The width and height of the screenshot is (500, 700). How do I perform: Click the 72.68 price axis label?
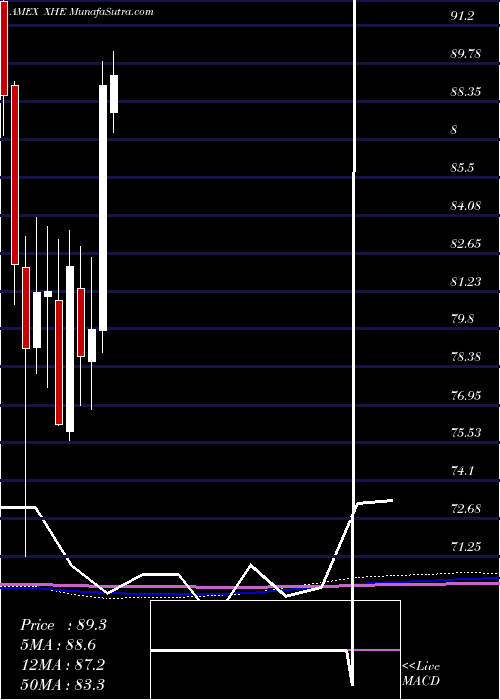click(466, 508)
